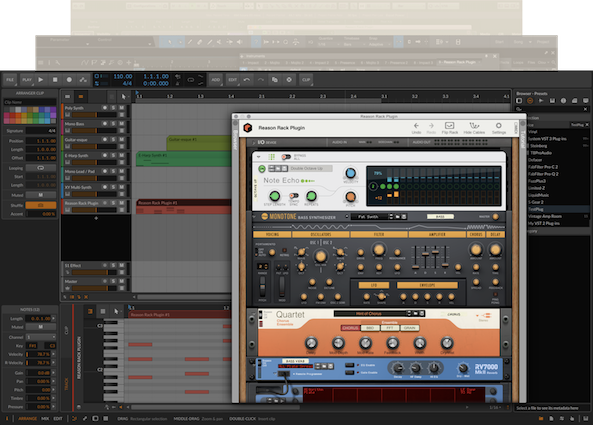Collapse the Monotone Bass Synthesizer fold arrow
This screenshot has width=593, height=425.
click(254, 217)
